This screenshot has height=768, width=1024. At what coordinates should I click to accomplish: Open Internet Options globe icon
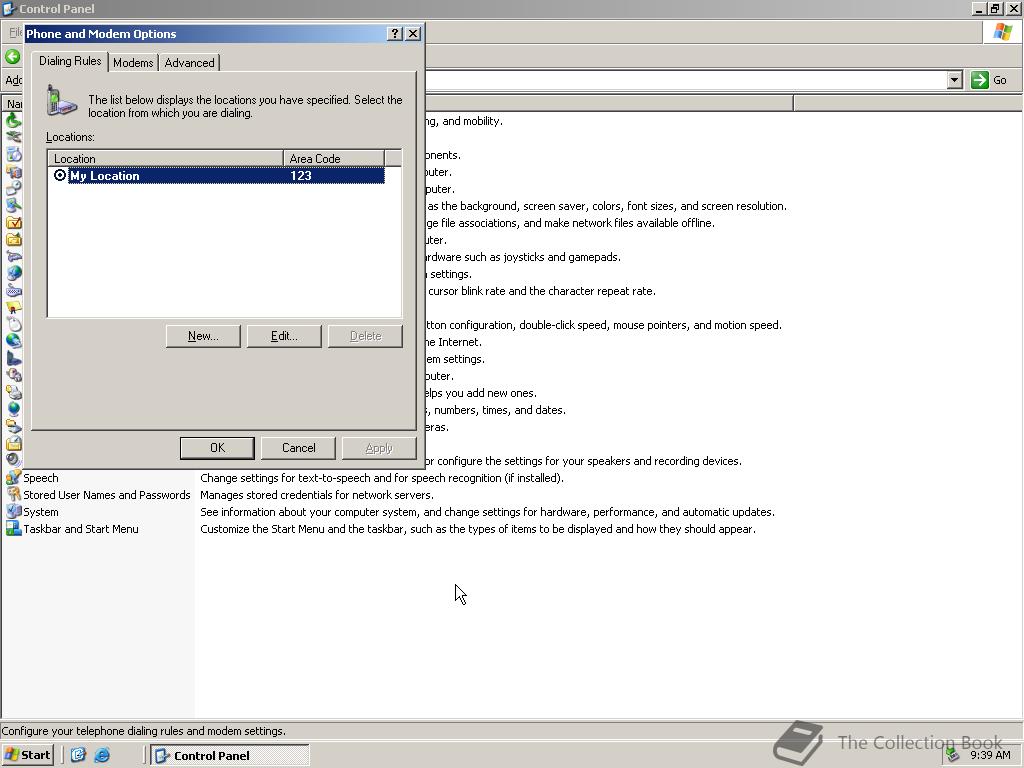pos(14,274)
